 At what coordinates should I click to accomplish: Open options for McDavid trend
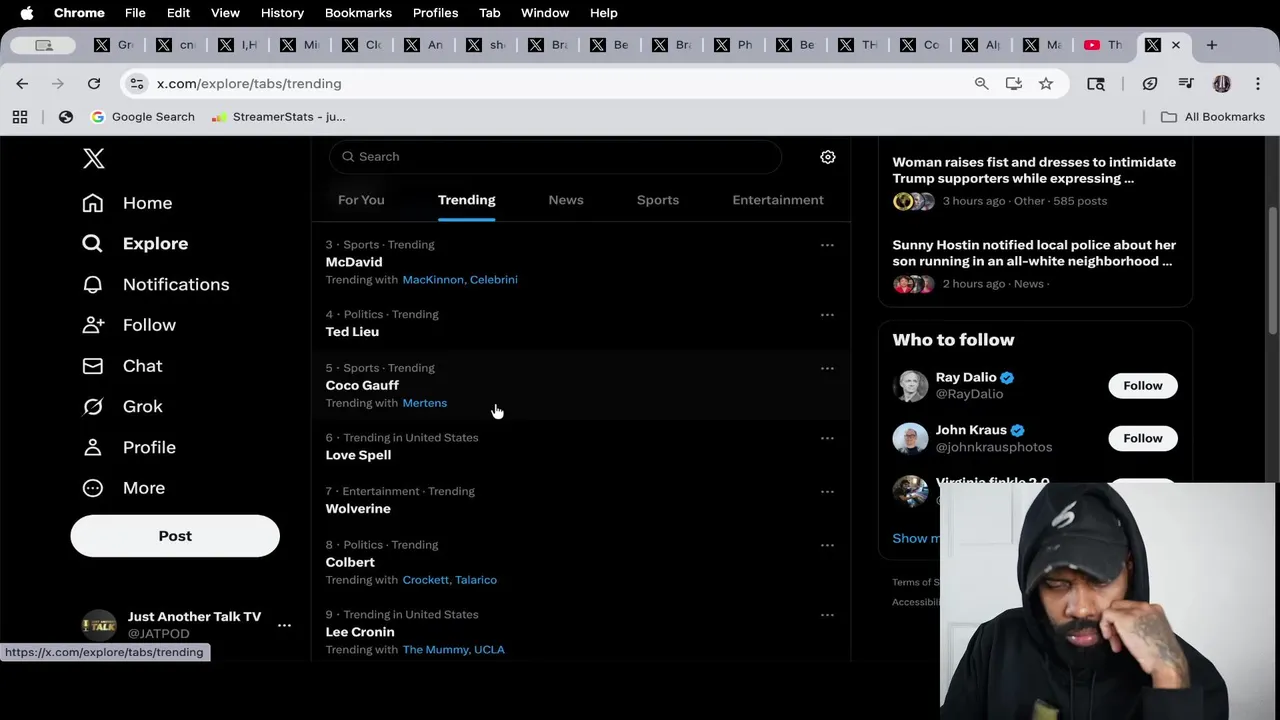[x=827, y=245]
